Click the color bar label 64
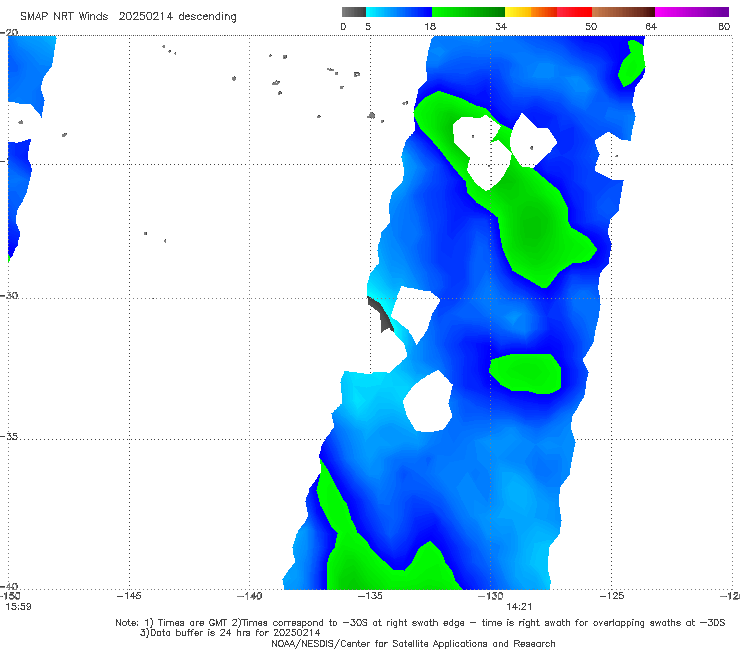The image size is (740, 650). (651, 27)
